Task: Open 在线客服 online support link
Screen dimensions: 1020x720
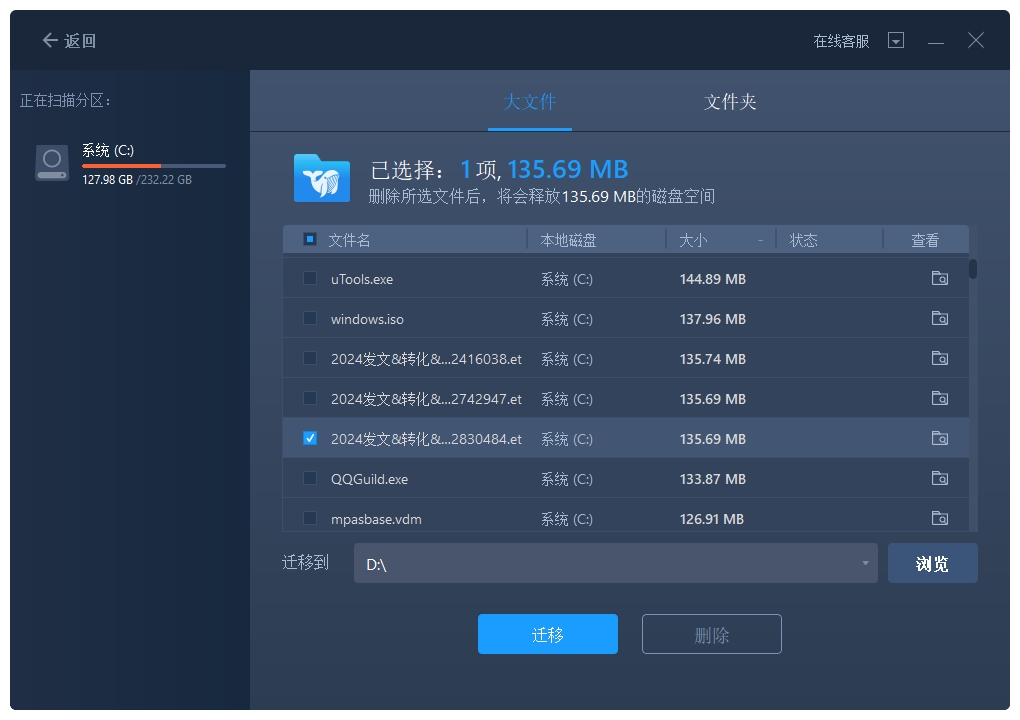Action: click(841, 41)
